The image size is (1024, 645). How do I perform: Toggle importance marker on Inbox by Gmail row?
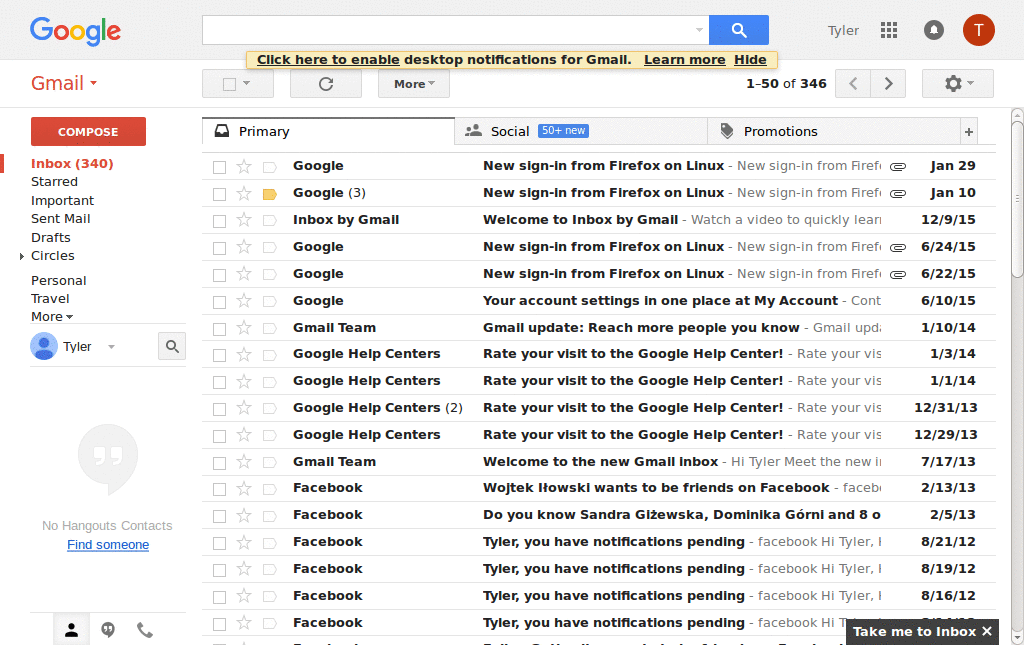click(x=270, y=221)
